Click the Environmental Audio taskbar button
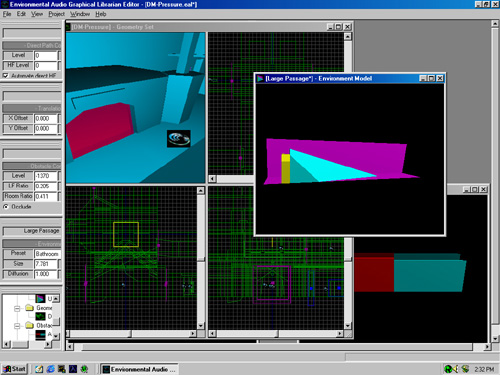The image size is (500, 375). [x=139, y=369]
